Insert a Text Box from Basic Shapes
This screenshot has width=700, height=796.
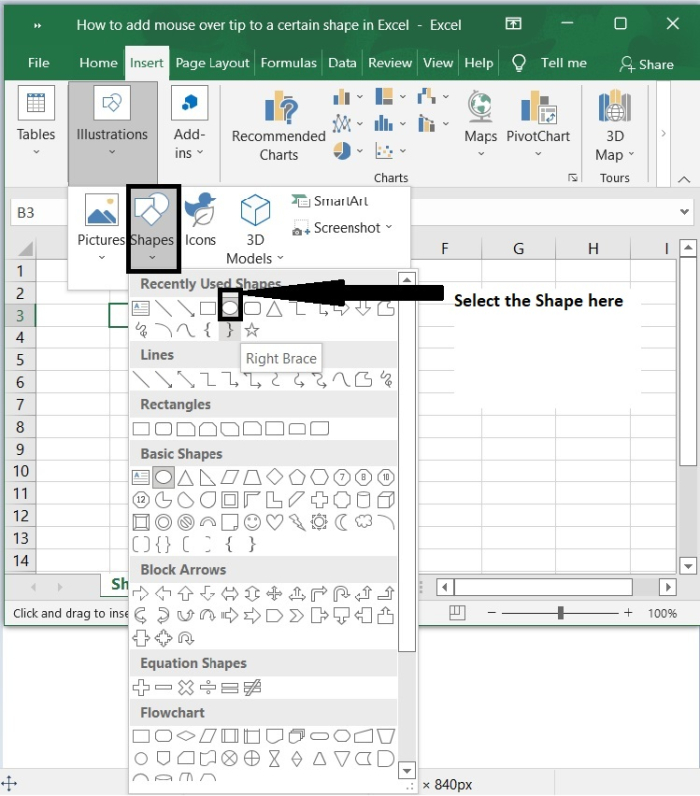(141, 477)
